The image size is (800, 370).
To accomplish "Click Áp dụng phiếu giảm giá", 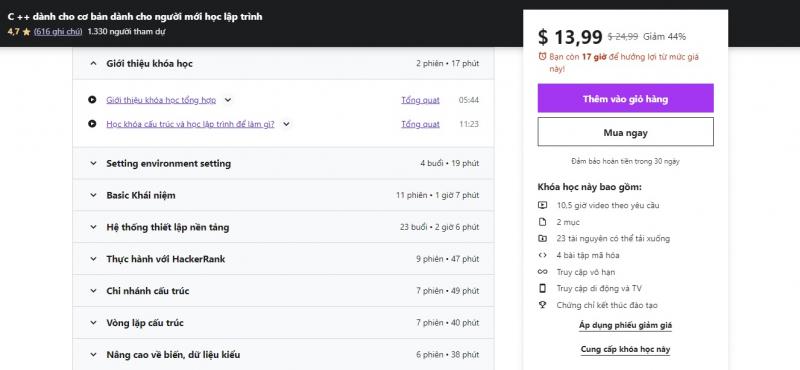I will (x=626, y=325).
